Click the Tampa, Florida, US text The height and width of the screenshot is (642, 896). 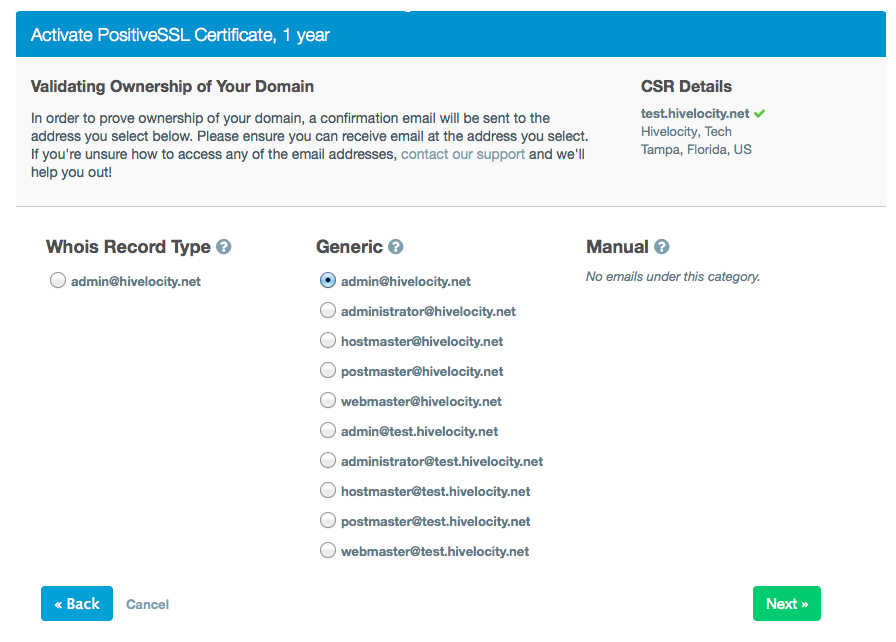[696, 150]
